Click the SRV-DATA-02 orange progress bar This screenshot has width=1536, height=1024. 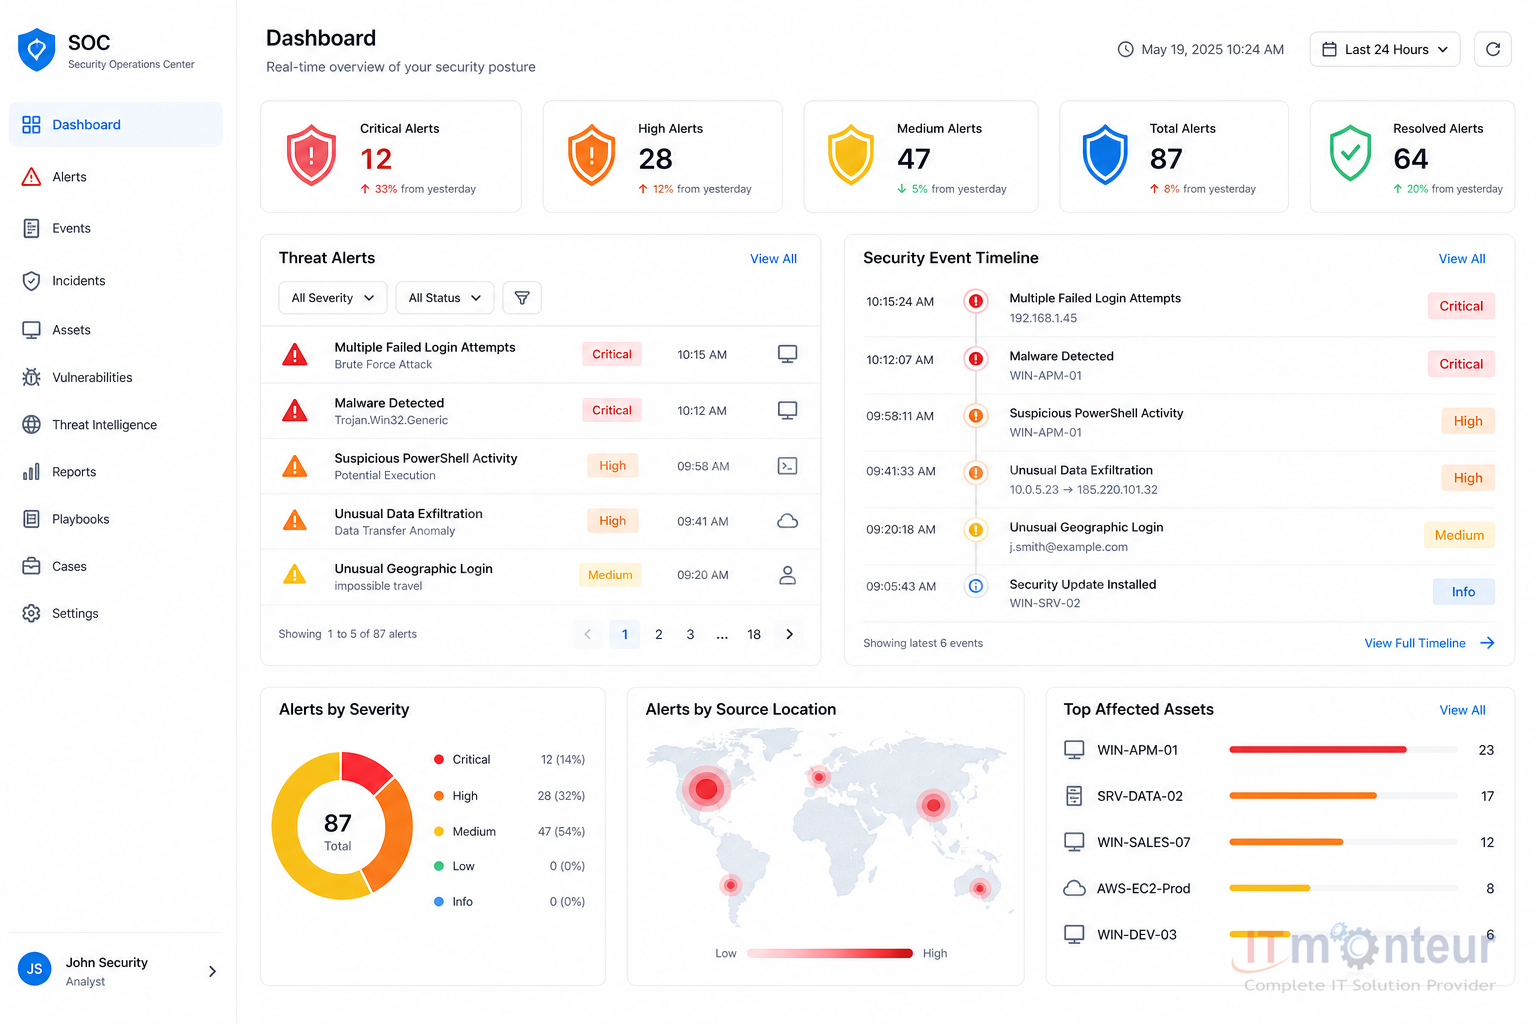(x=1302, y=796)
